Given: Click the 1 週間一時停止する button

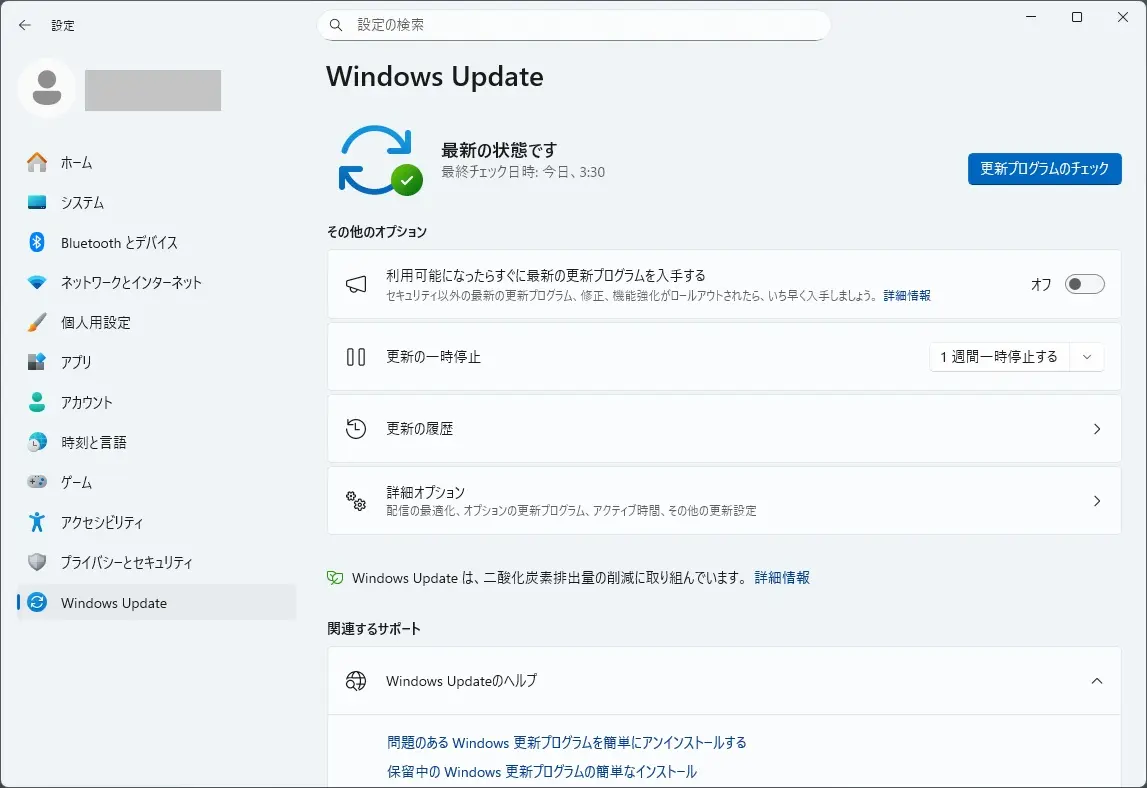Looking at the screenshot, I should pyautogui.click(x=998, y=357).
